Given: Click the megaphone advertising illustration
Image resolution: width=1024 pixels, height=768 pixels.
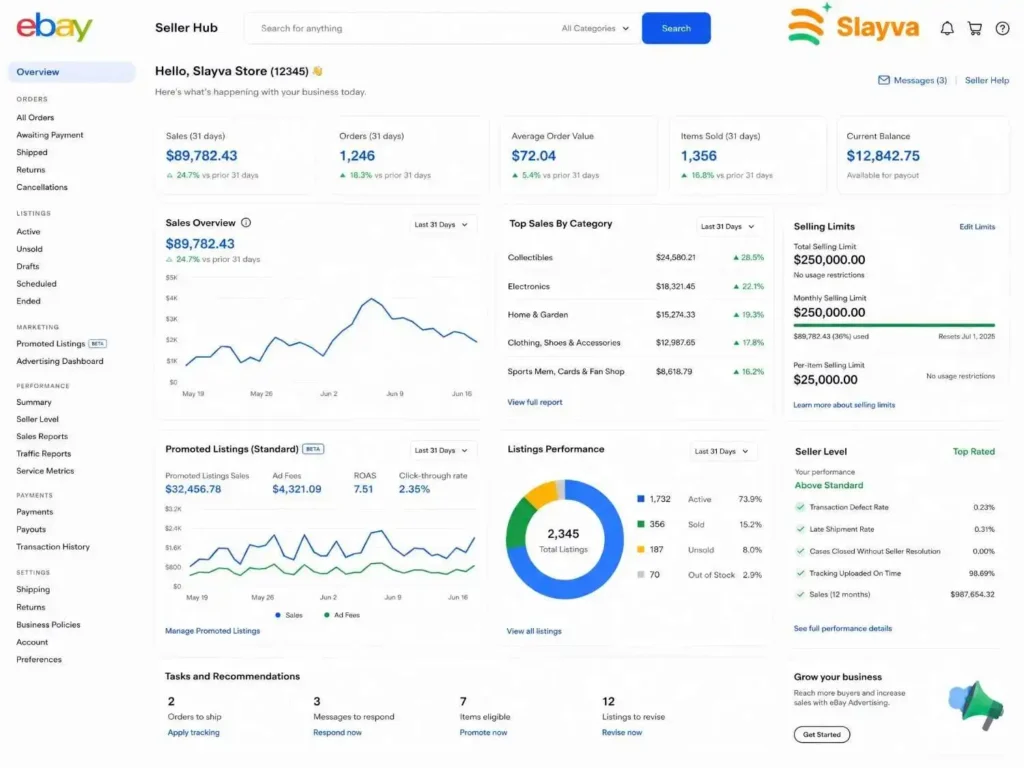Looking at the screenshot, I should (976, 705).
